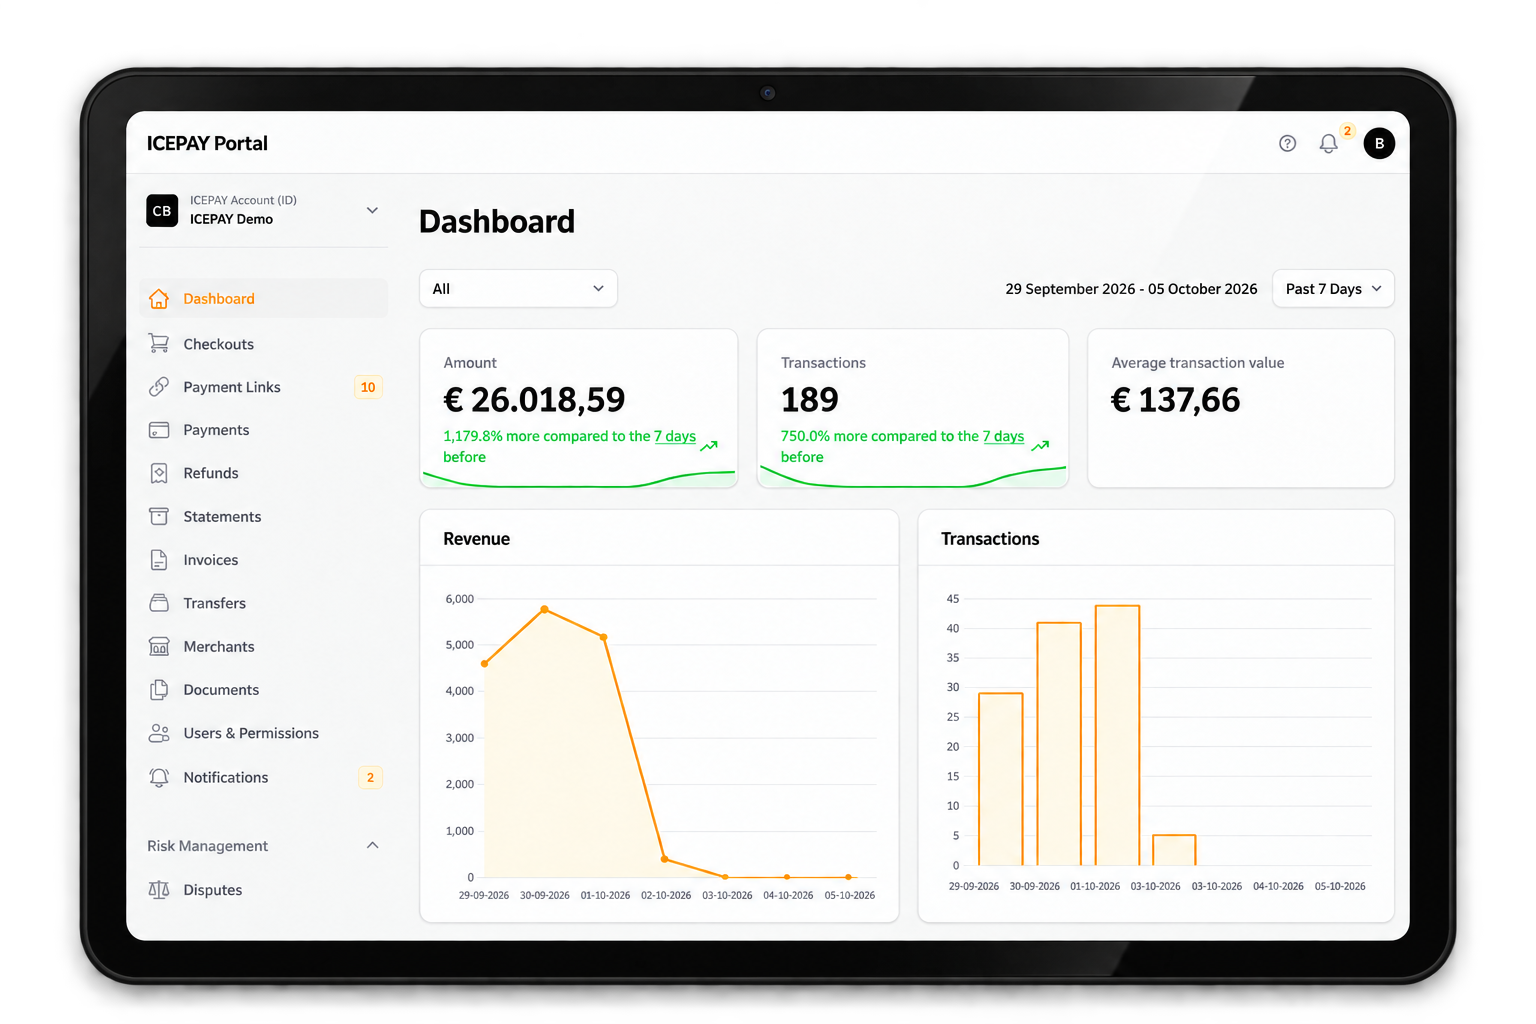Open user profile avatar B
The image size is (1536, 1024).
[x=1379, y=144]
